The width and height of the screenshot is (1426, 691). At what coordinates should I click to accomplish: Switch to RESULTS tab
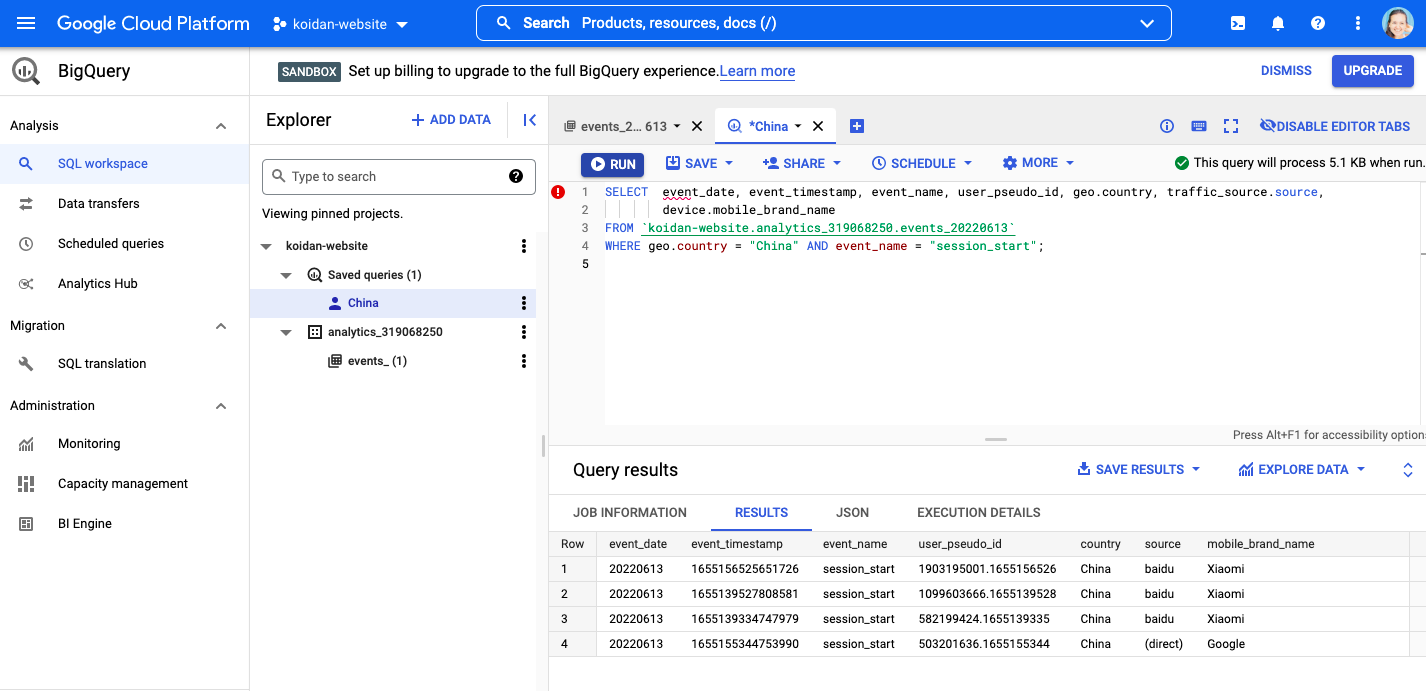tap(761, 512)
